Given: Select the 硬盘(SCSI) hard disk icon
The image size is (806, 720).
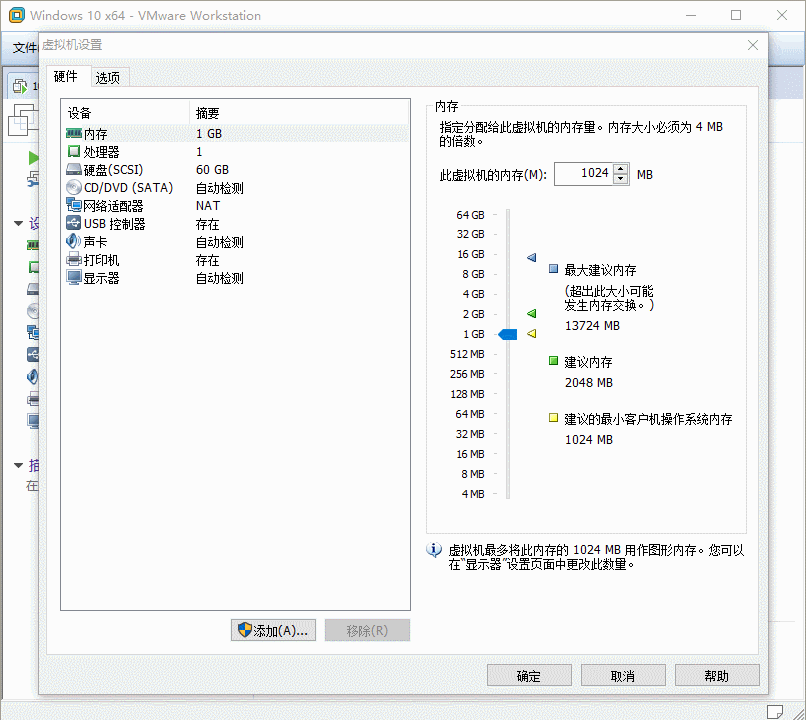Looking at the screenshot, I should tap(74, 170).
